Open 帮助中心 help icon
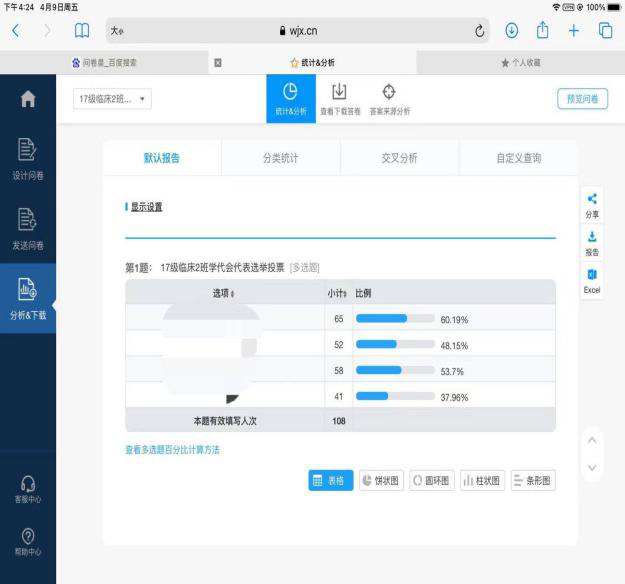625x584 pixels. [28, 541]
